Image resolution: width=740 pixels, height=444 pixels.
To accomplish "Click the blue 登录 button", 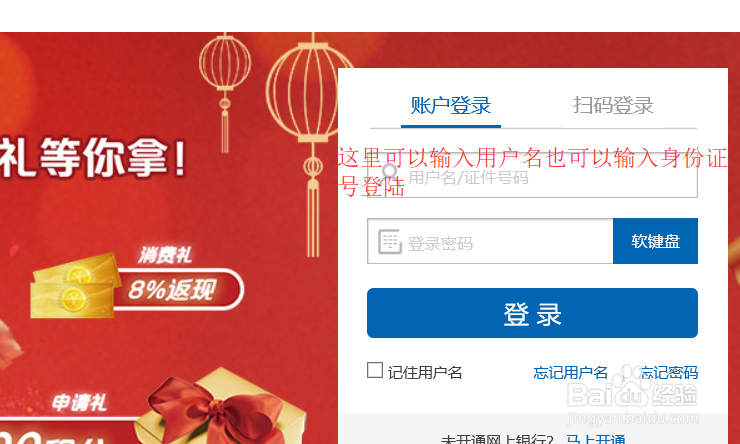I will tap(532, 313).
